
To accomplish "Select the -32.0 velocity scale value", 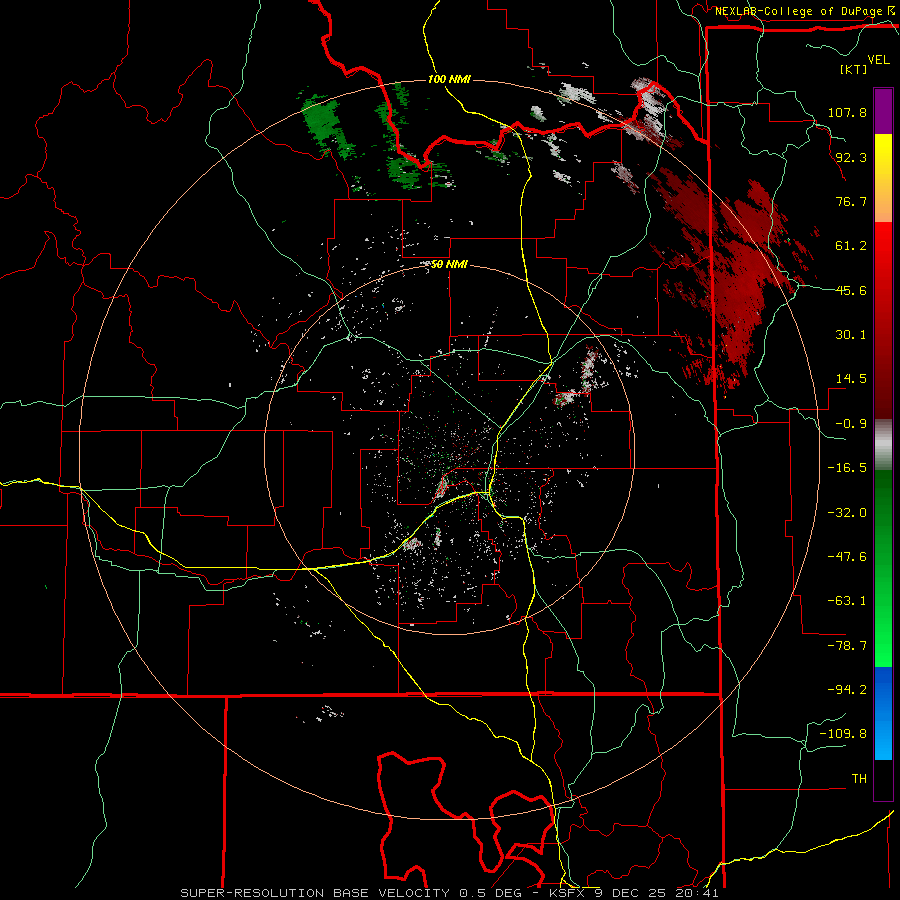I will click(847, 513).
